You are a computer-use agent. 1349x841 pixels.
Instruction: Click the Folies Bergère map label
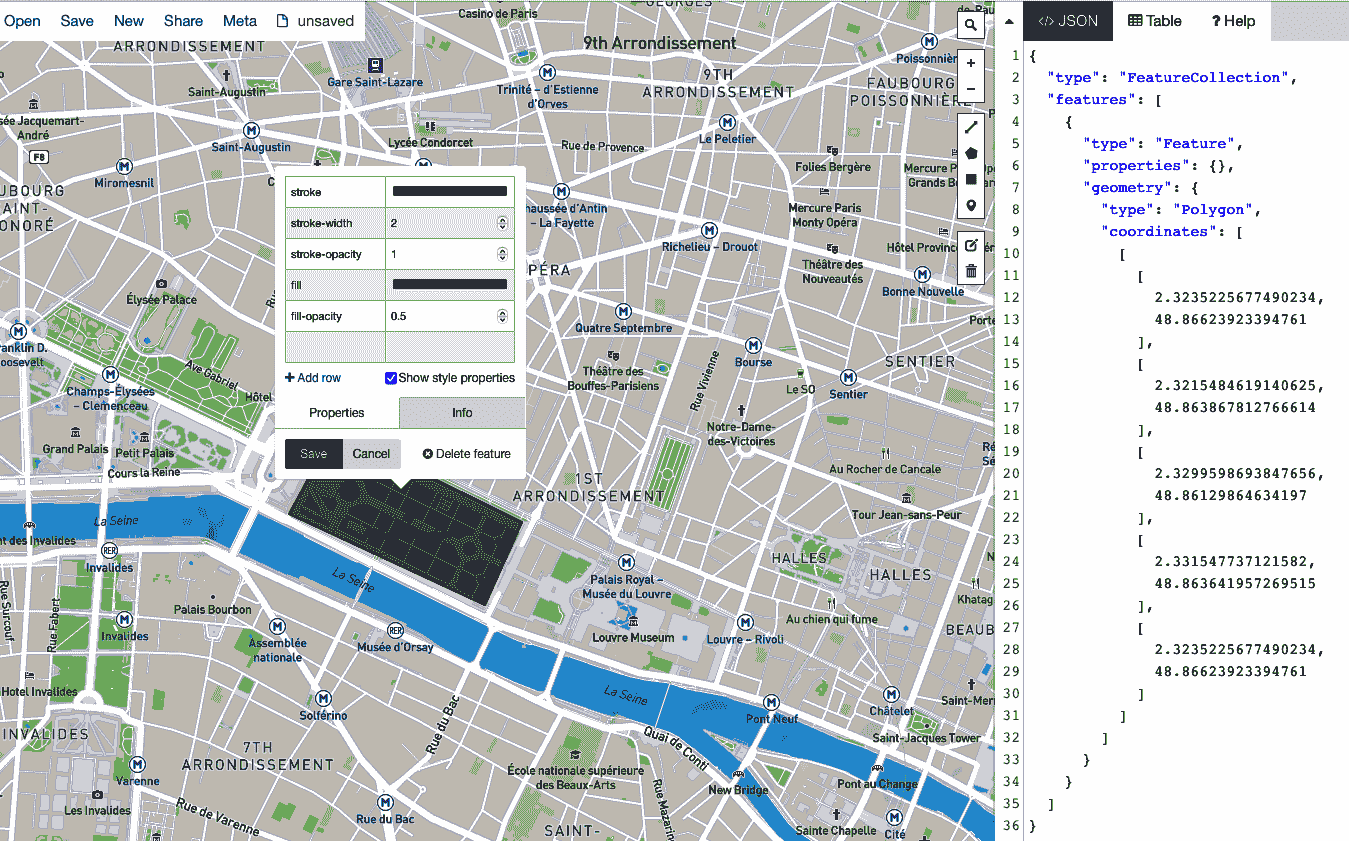tap(832, 167)
